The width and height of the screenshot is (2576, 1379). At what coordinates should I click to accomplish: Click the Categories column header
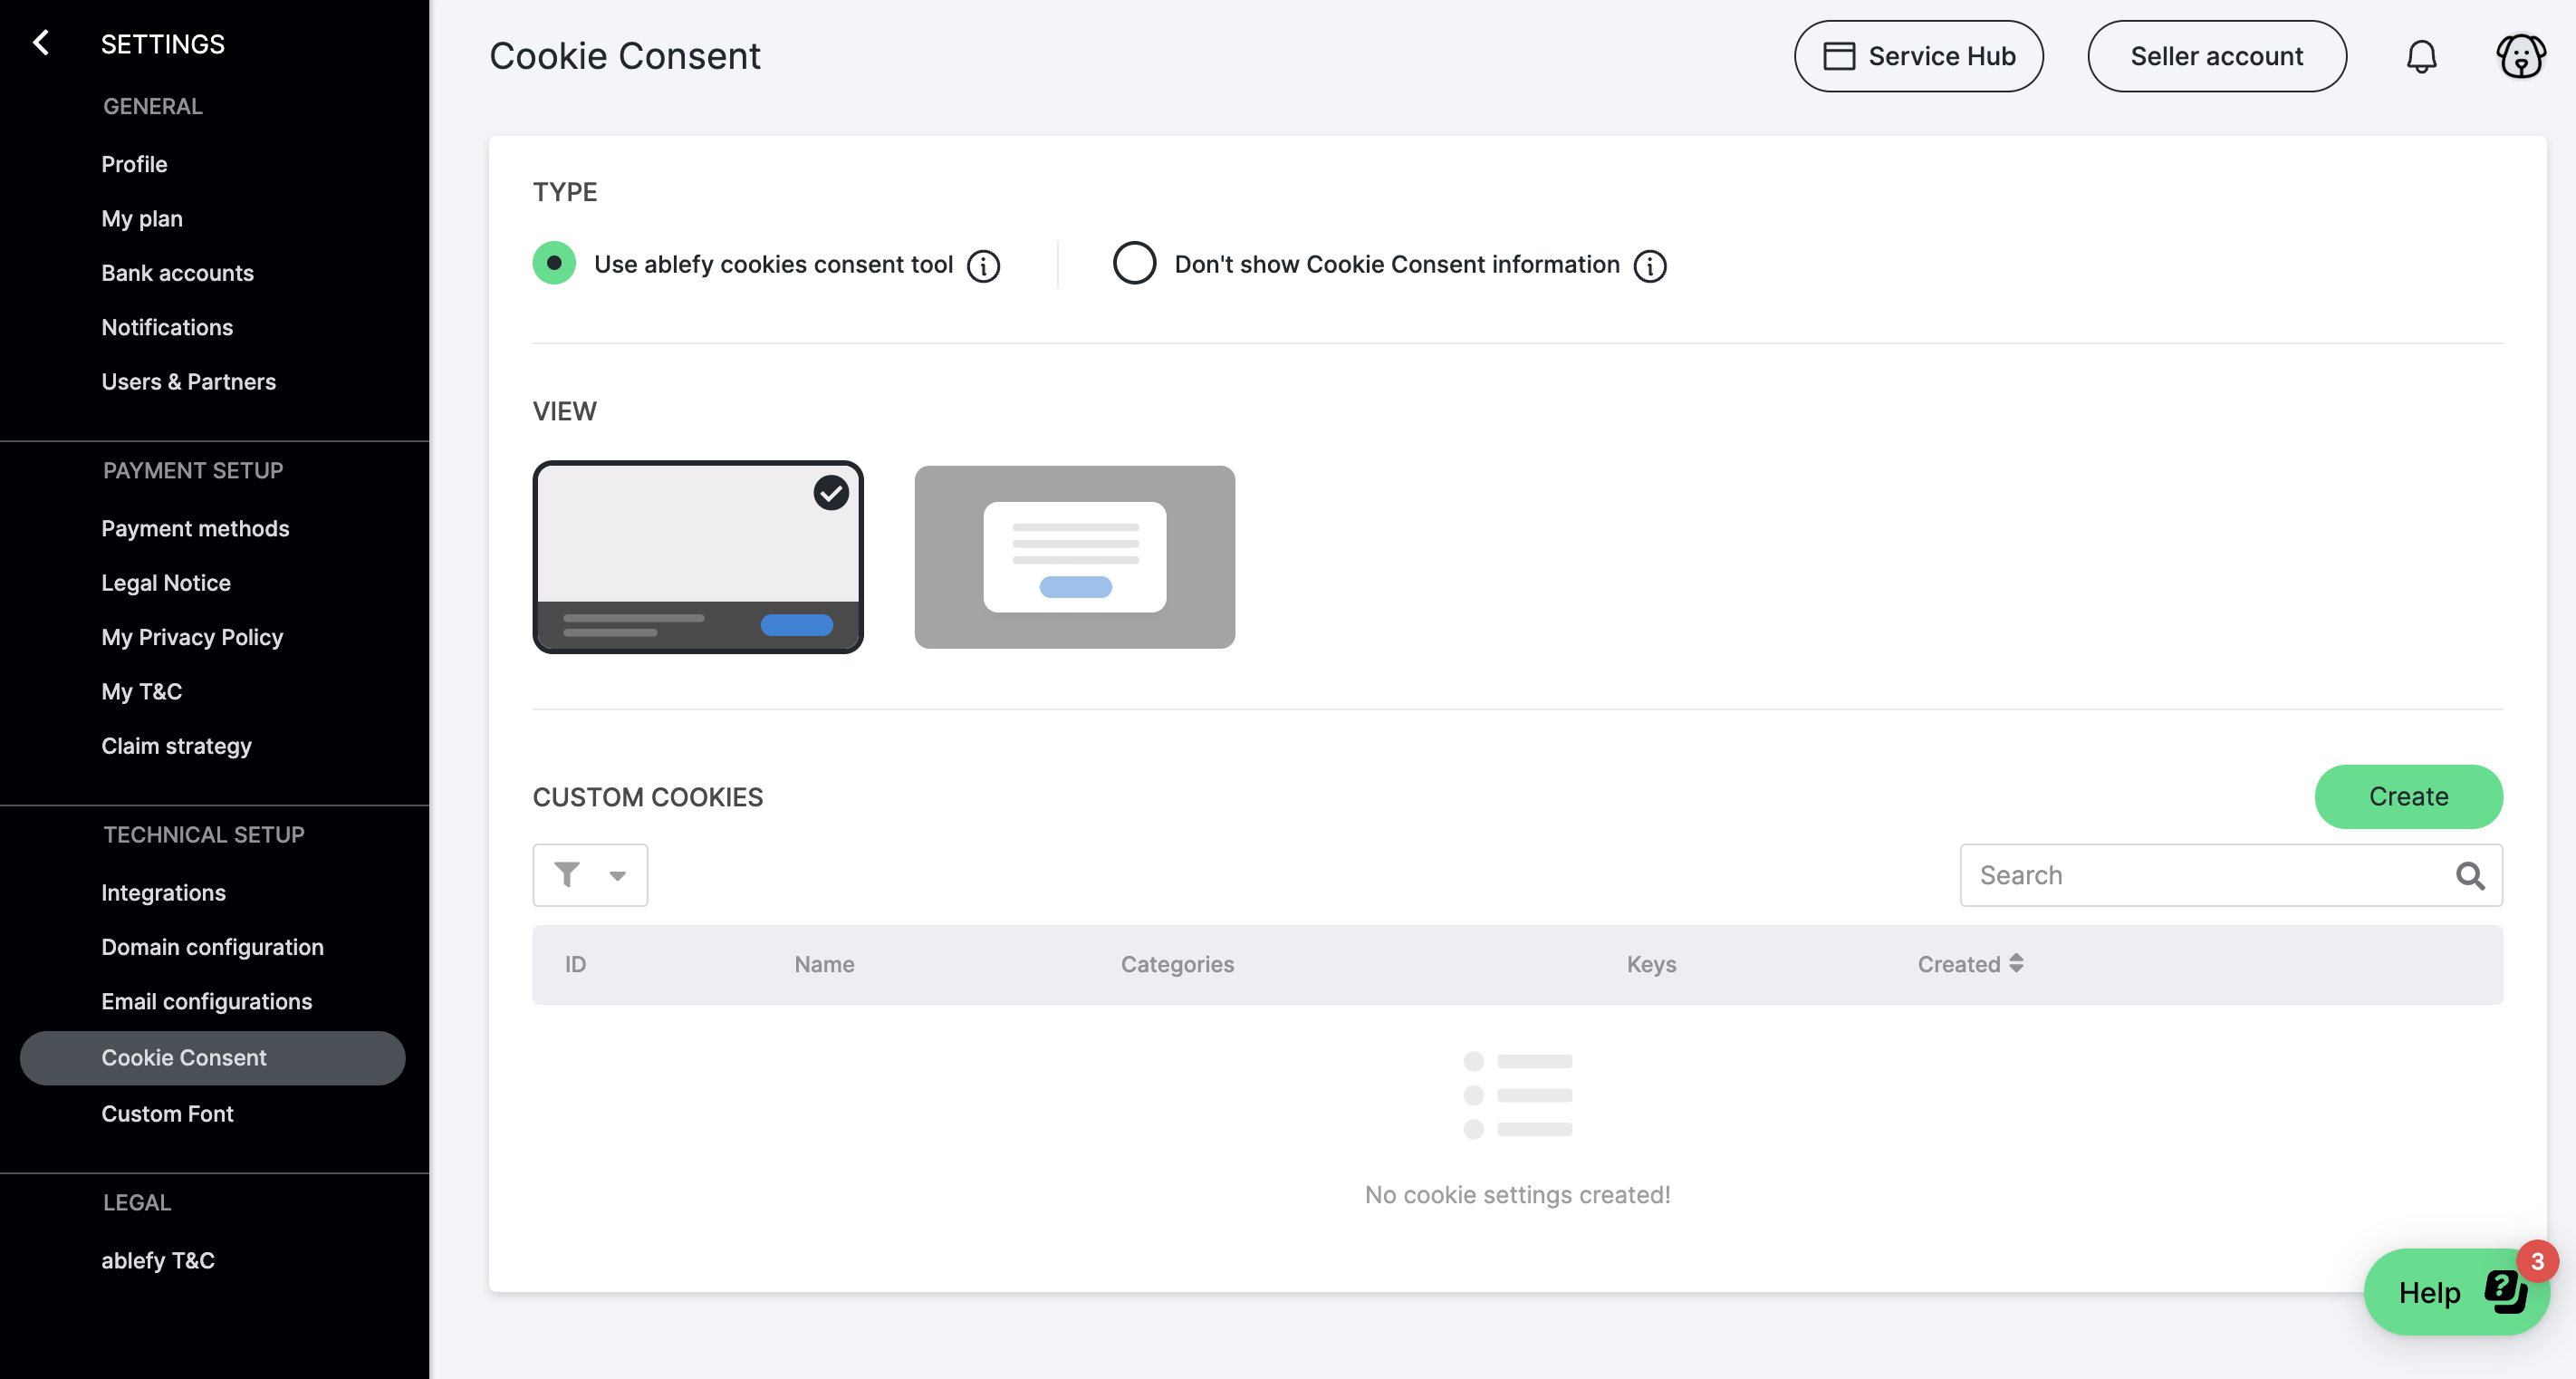pos(1177,964)
